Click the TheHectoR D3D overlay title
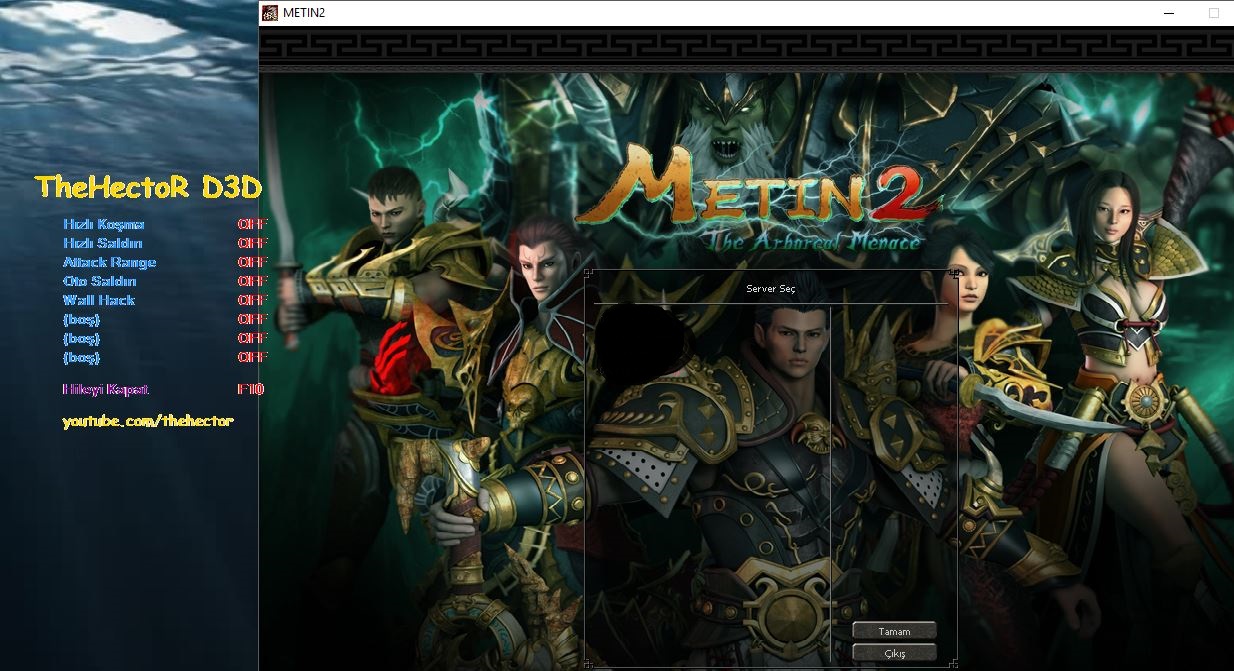This screenshot has width=1234, height=671. [149, 187]
